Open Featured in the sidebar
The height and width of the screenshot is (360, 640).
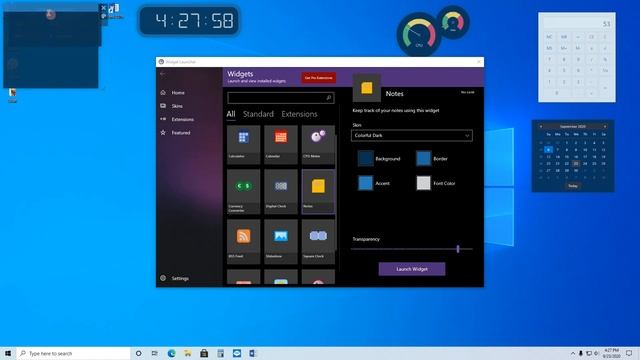click(181, 133)
